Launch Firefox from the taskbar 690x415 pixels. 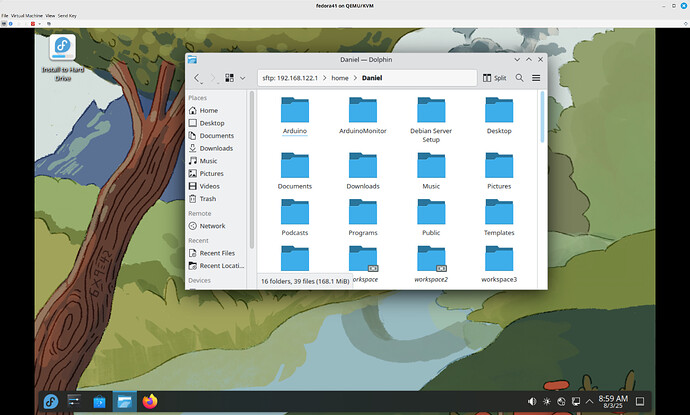(x=149, y=401)
